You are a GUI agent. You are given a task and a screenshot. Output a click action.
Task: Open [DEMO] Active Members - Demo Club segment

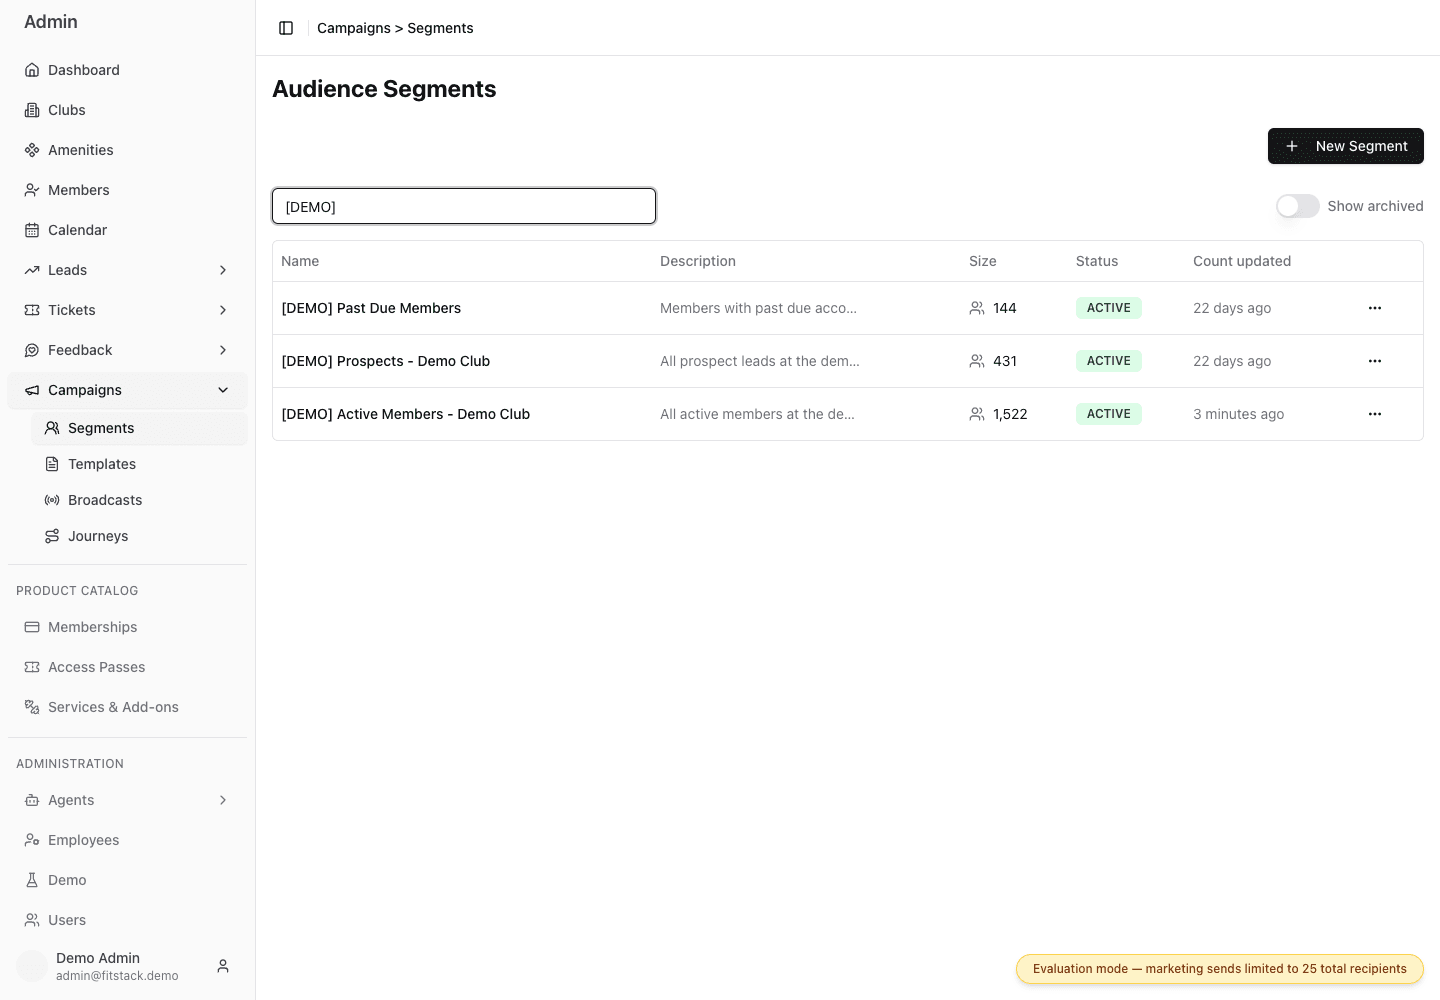tap(406, 414)
